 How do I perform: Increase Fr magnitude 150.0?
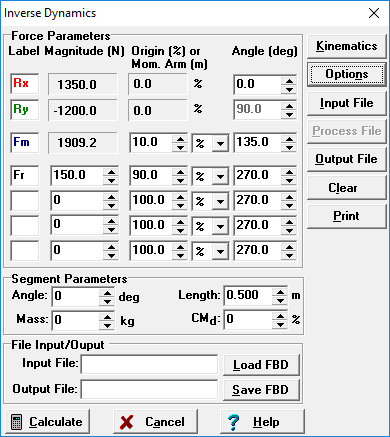(x=111, y=172)
